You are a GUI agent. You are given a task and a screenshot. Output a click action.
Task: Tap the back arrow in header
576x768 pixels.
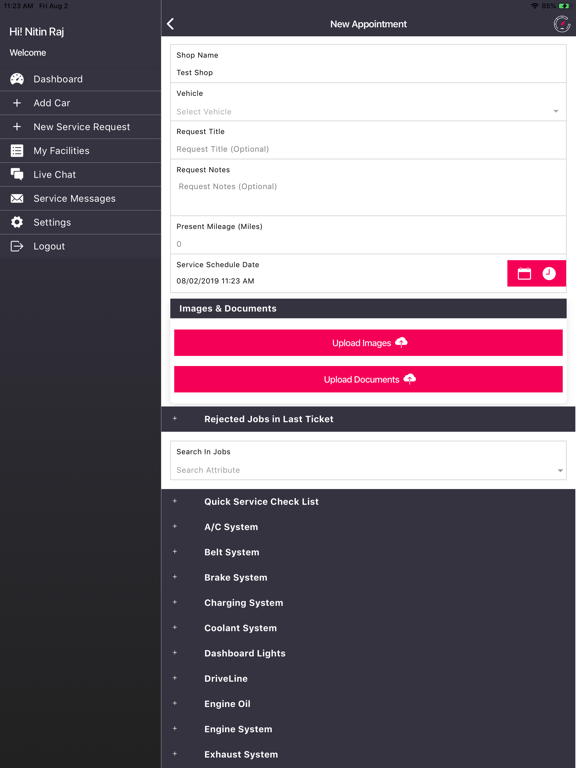coord(170,24)
